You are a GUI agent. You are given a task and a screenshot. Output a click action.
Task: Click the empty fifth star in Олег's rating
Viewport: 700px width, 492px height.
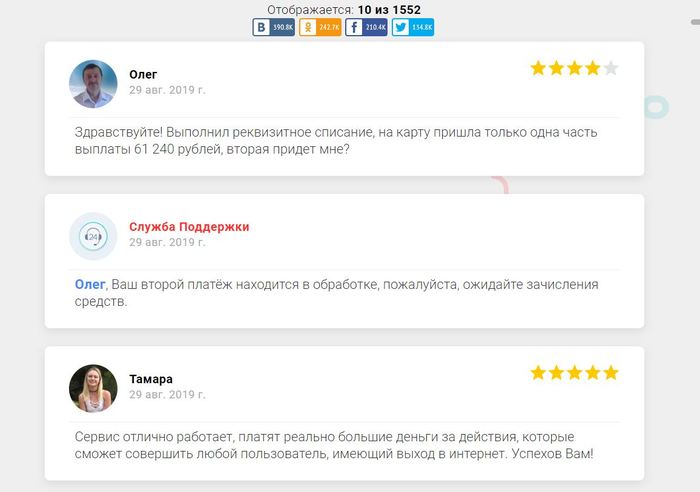click(x=611, y=68)
